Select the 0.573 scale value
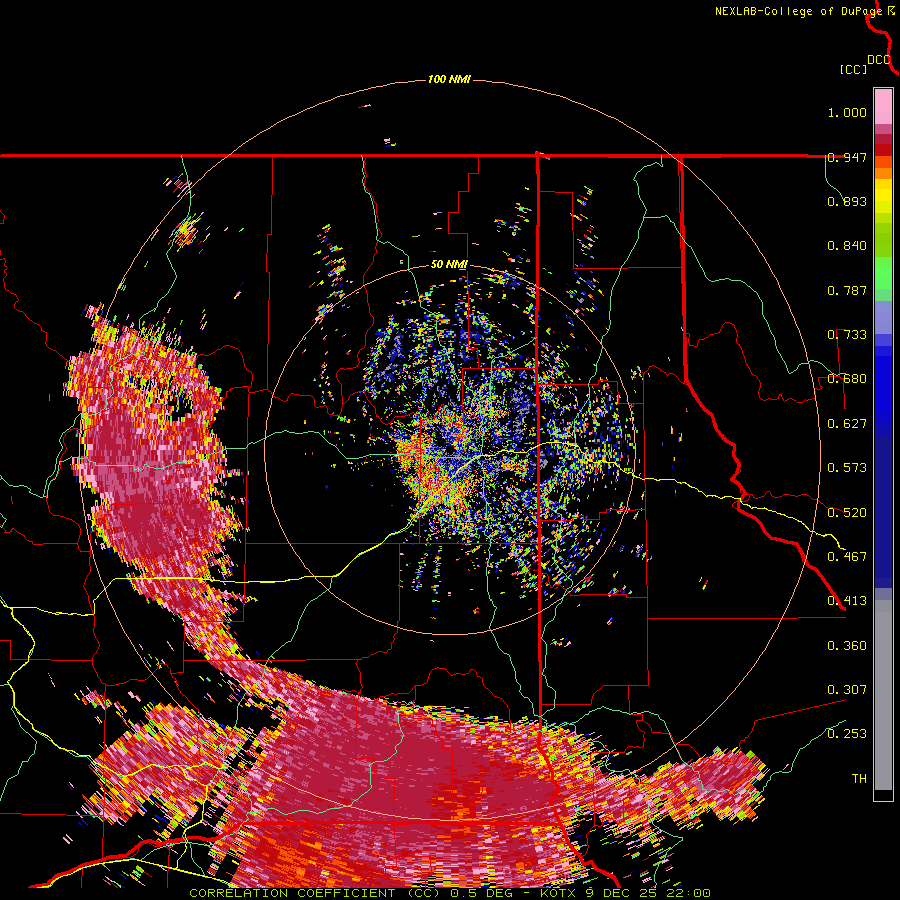This screenshot has height=900, width=900. point(847,468)
